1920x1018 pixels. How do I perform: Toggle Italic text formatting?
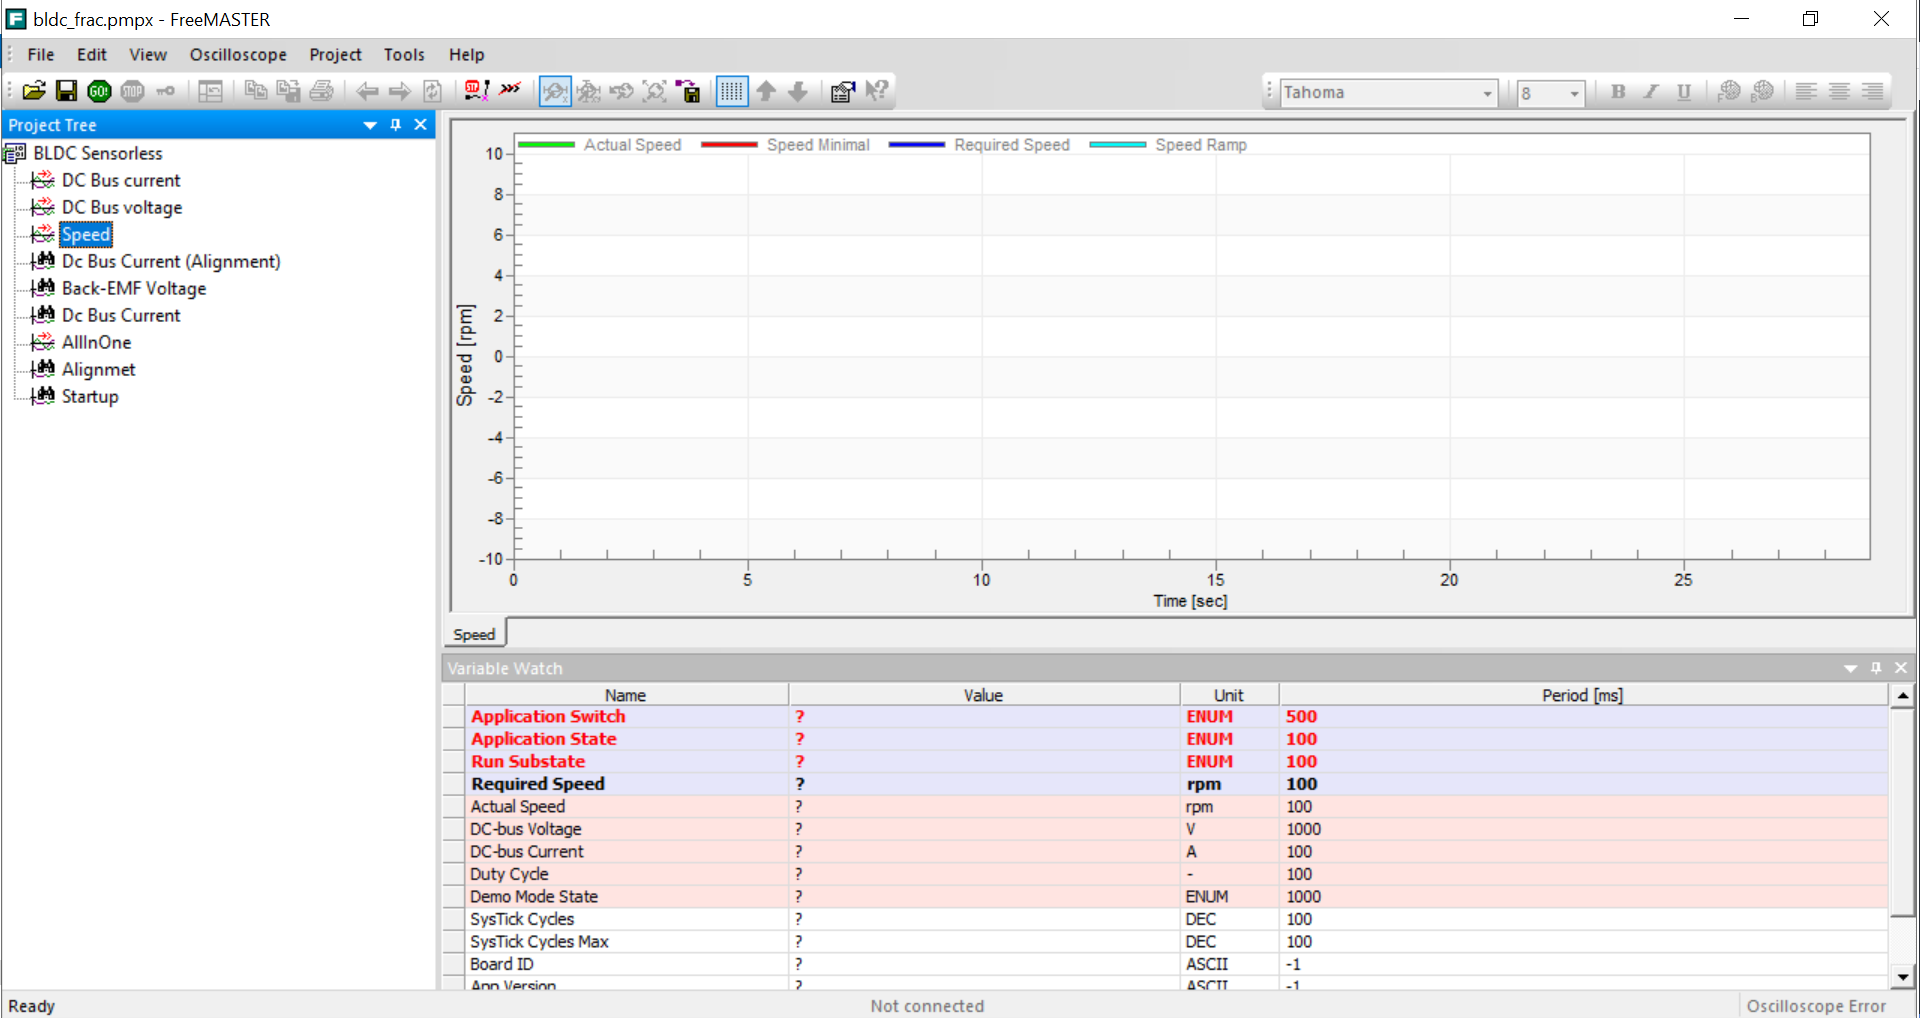[1651, 92]
